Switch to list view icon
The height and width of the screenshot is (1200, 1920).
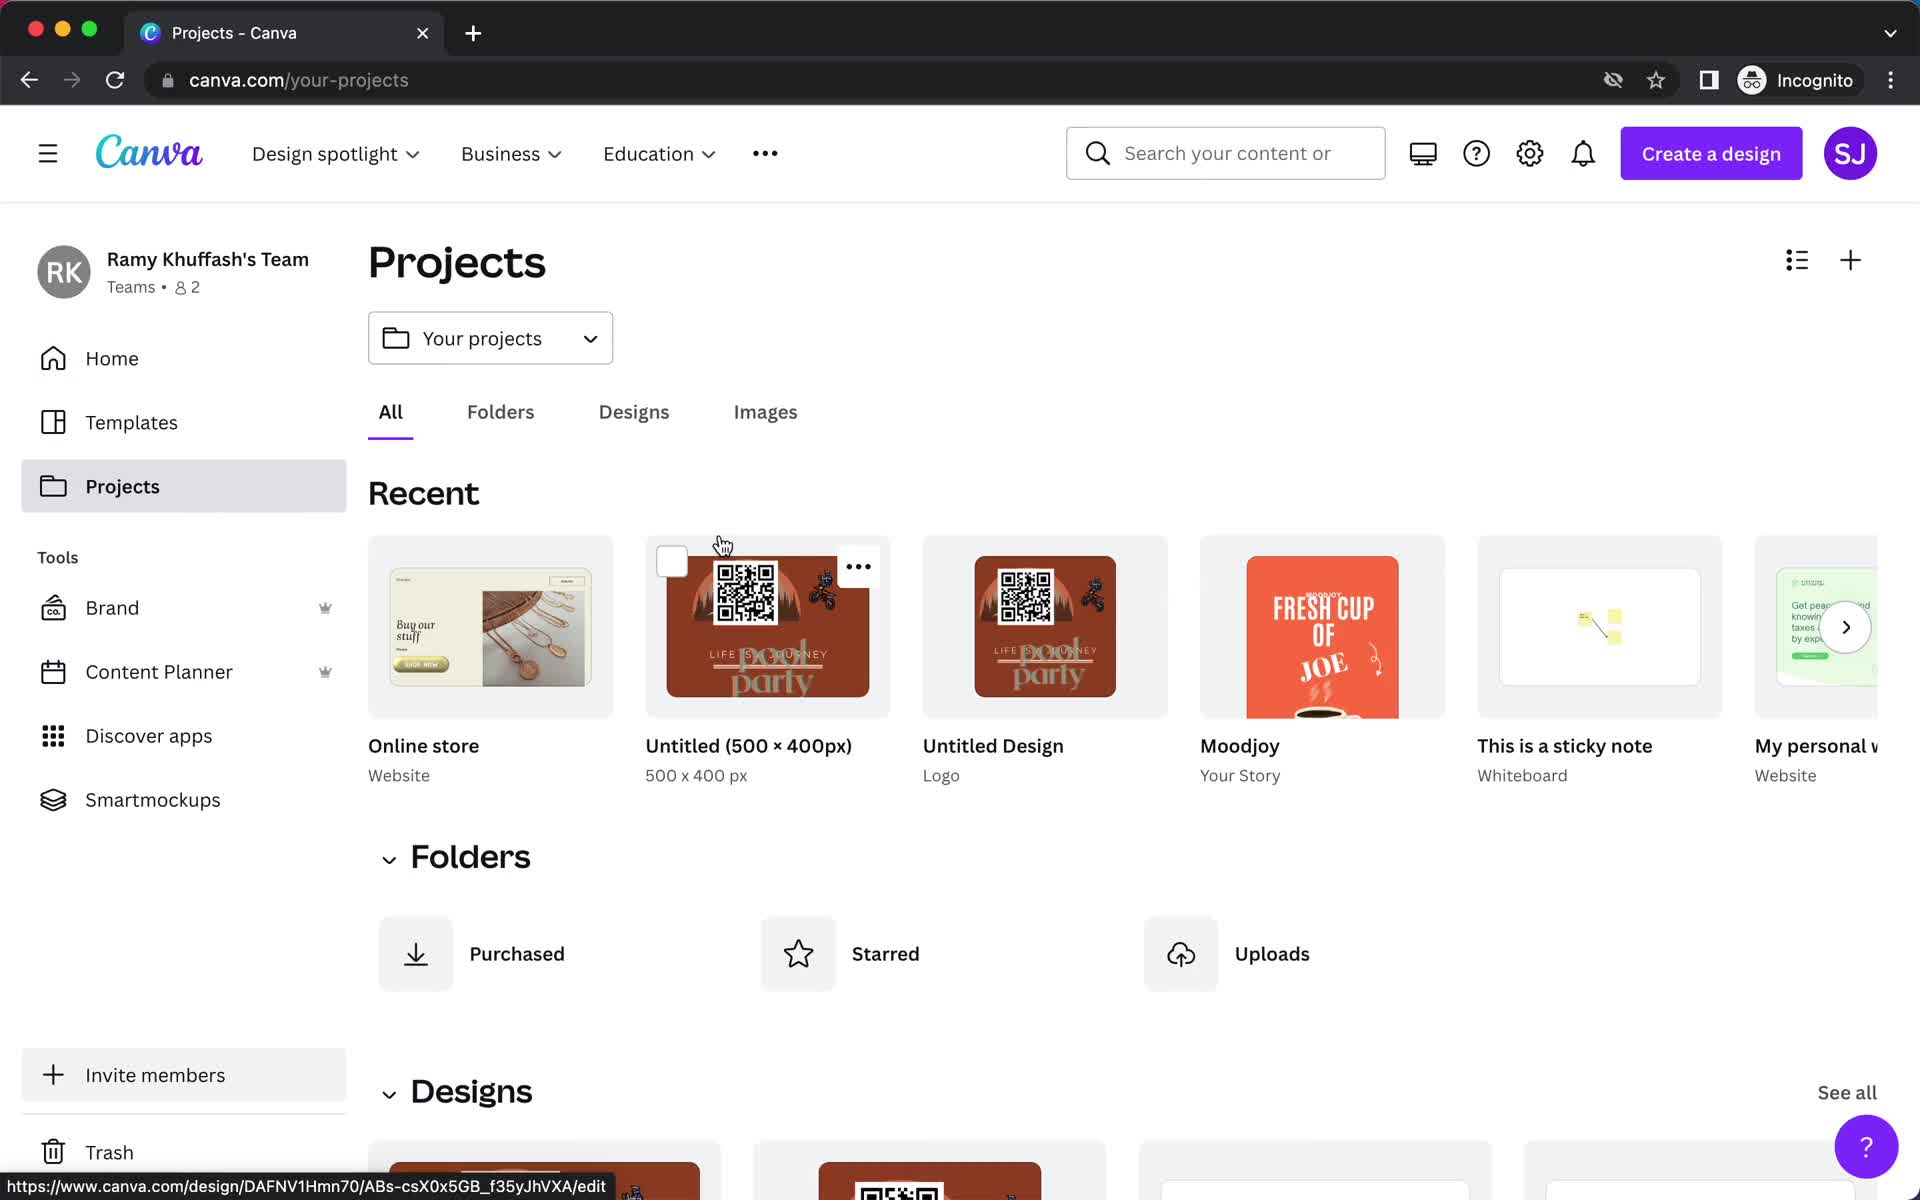[1797, 260]
